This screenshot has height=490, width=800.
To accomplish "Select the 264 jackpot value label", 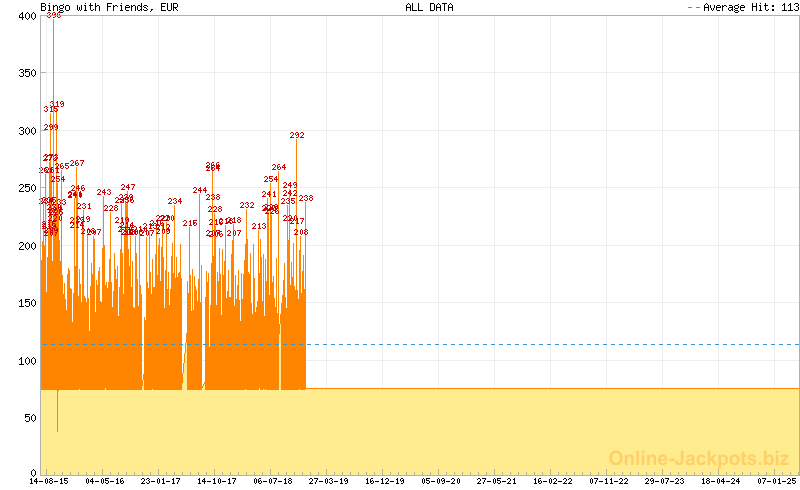I will click(279, 167).
